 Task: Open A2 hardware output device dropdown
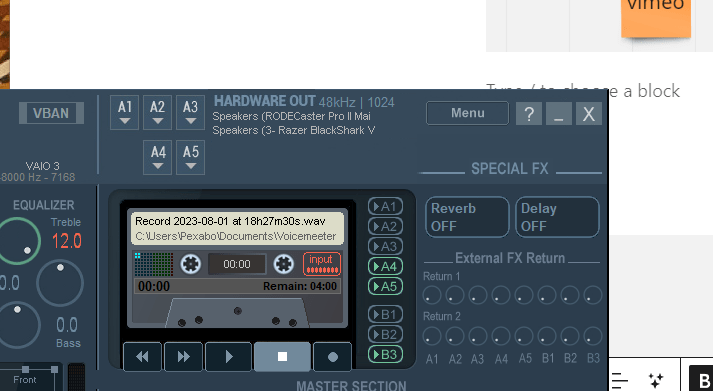157,112
